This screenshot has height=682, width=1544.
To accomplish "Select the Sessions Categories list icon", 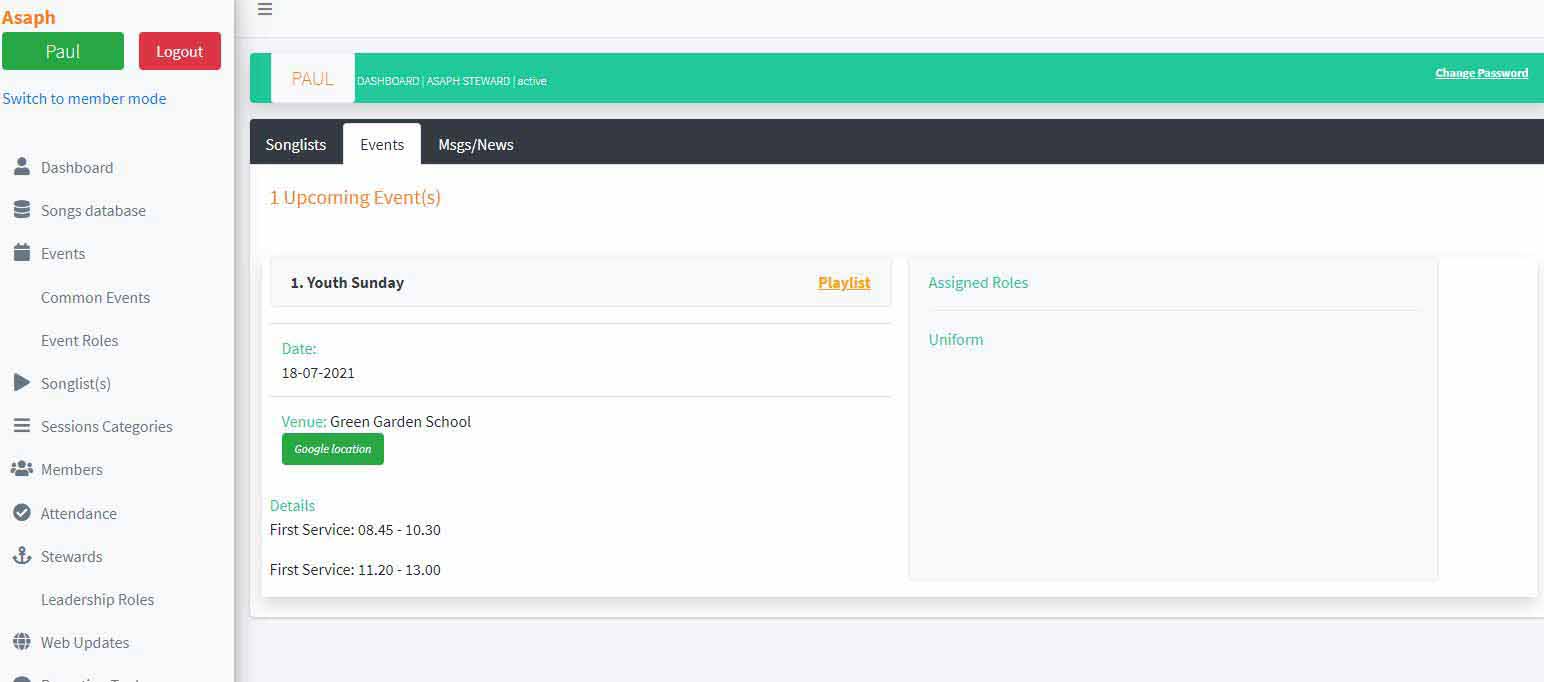I will coord(21,426).
